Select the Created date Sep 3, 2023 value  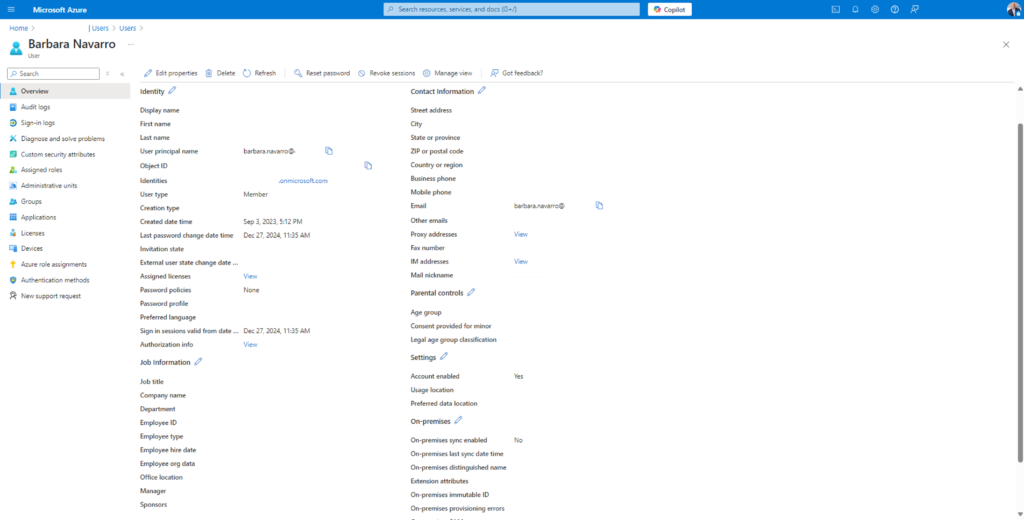[273, 222]
